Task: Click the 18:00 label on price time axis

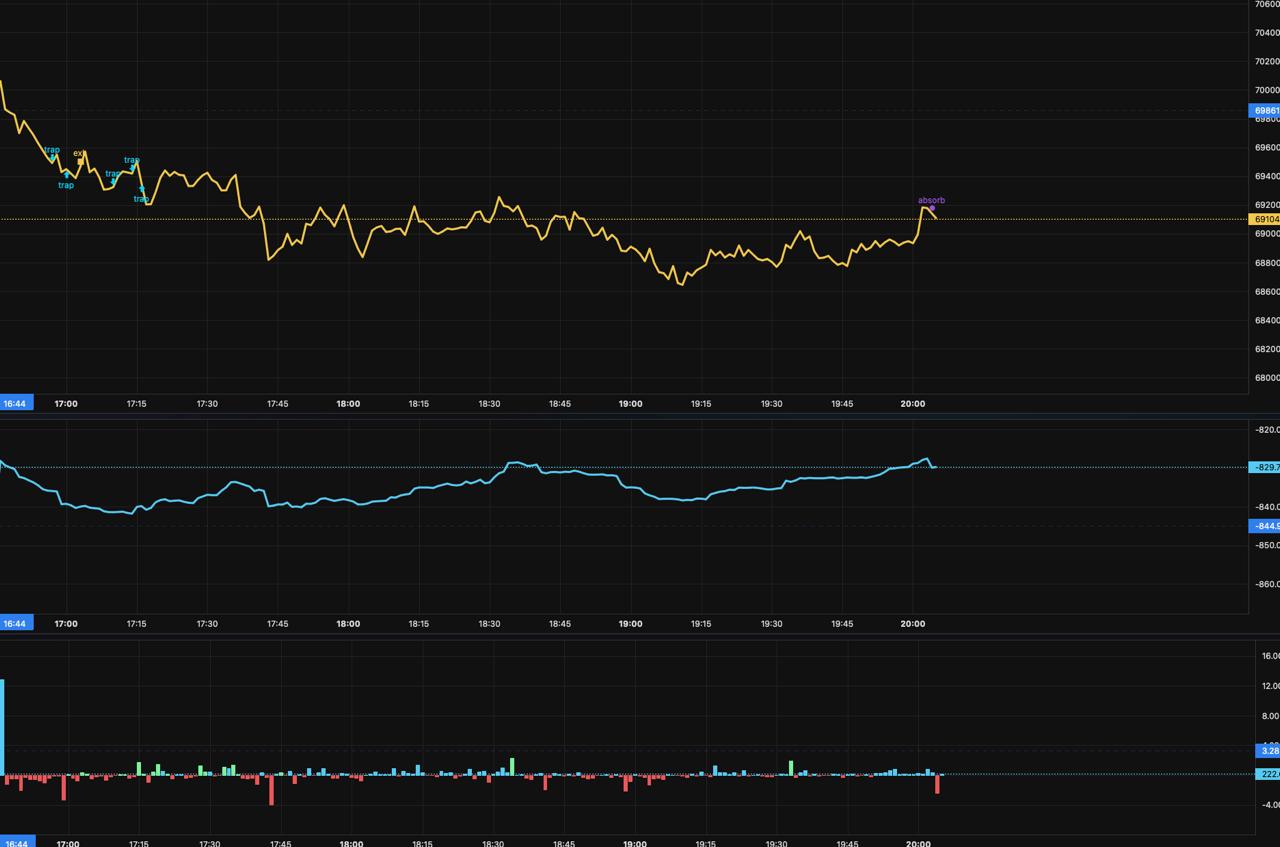Action: pos(348,404)
